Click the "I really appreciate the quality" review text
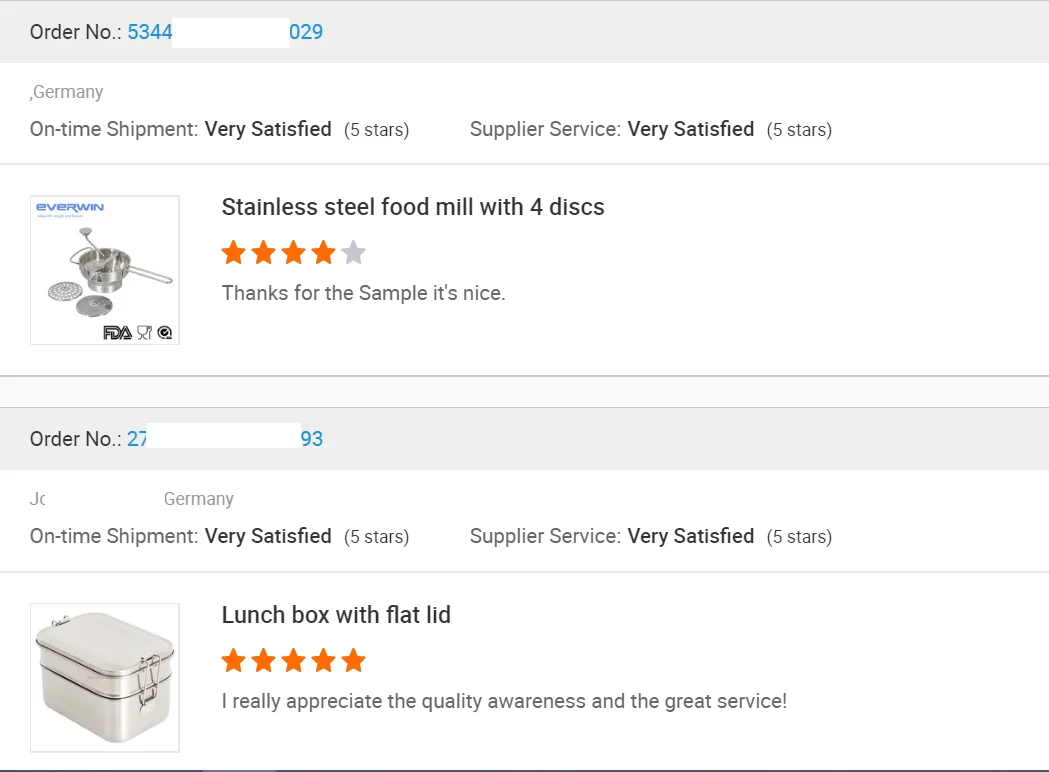Screen dimensions: 1049x772 click(x=504, y=701)
